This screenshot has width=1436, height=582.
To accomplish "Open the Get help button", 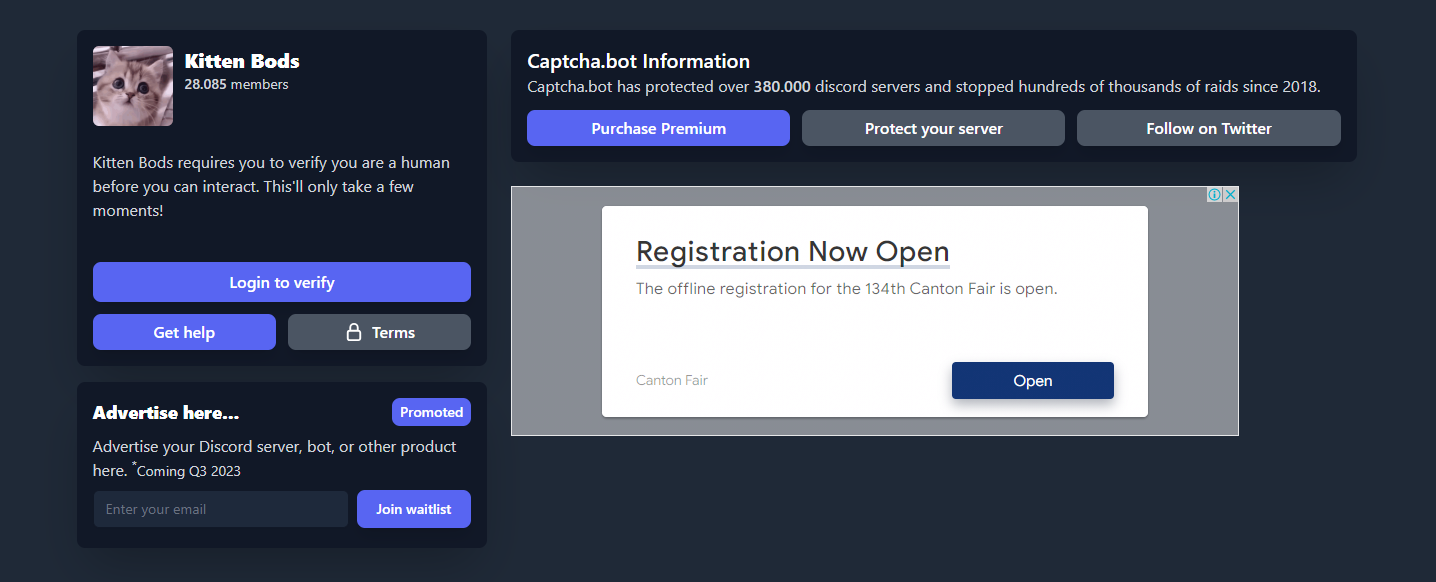I will point(184,333).
